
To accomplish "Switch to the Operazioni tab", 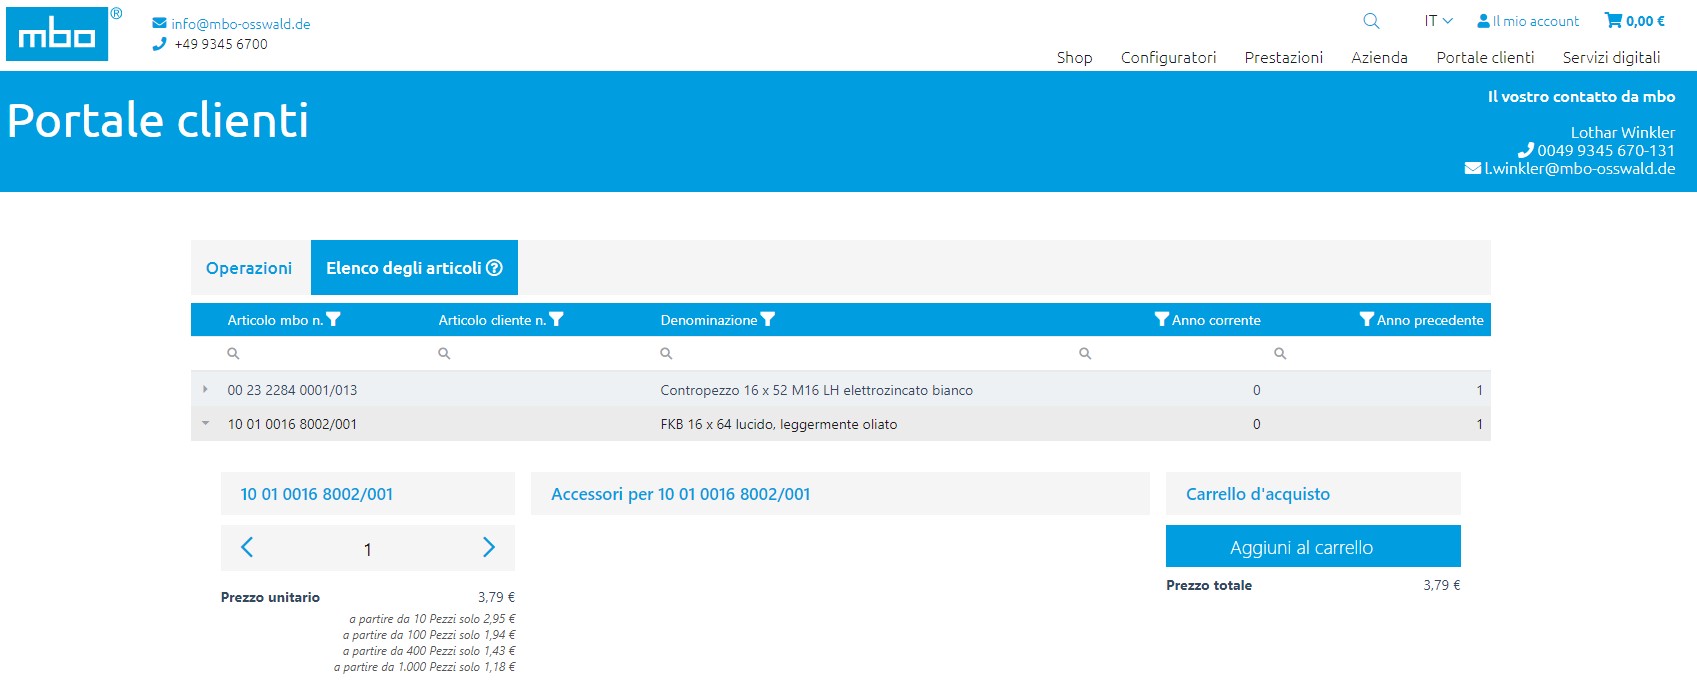I will point(249,268).
